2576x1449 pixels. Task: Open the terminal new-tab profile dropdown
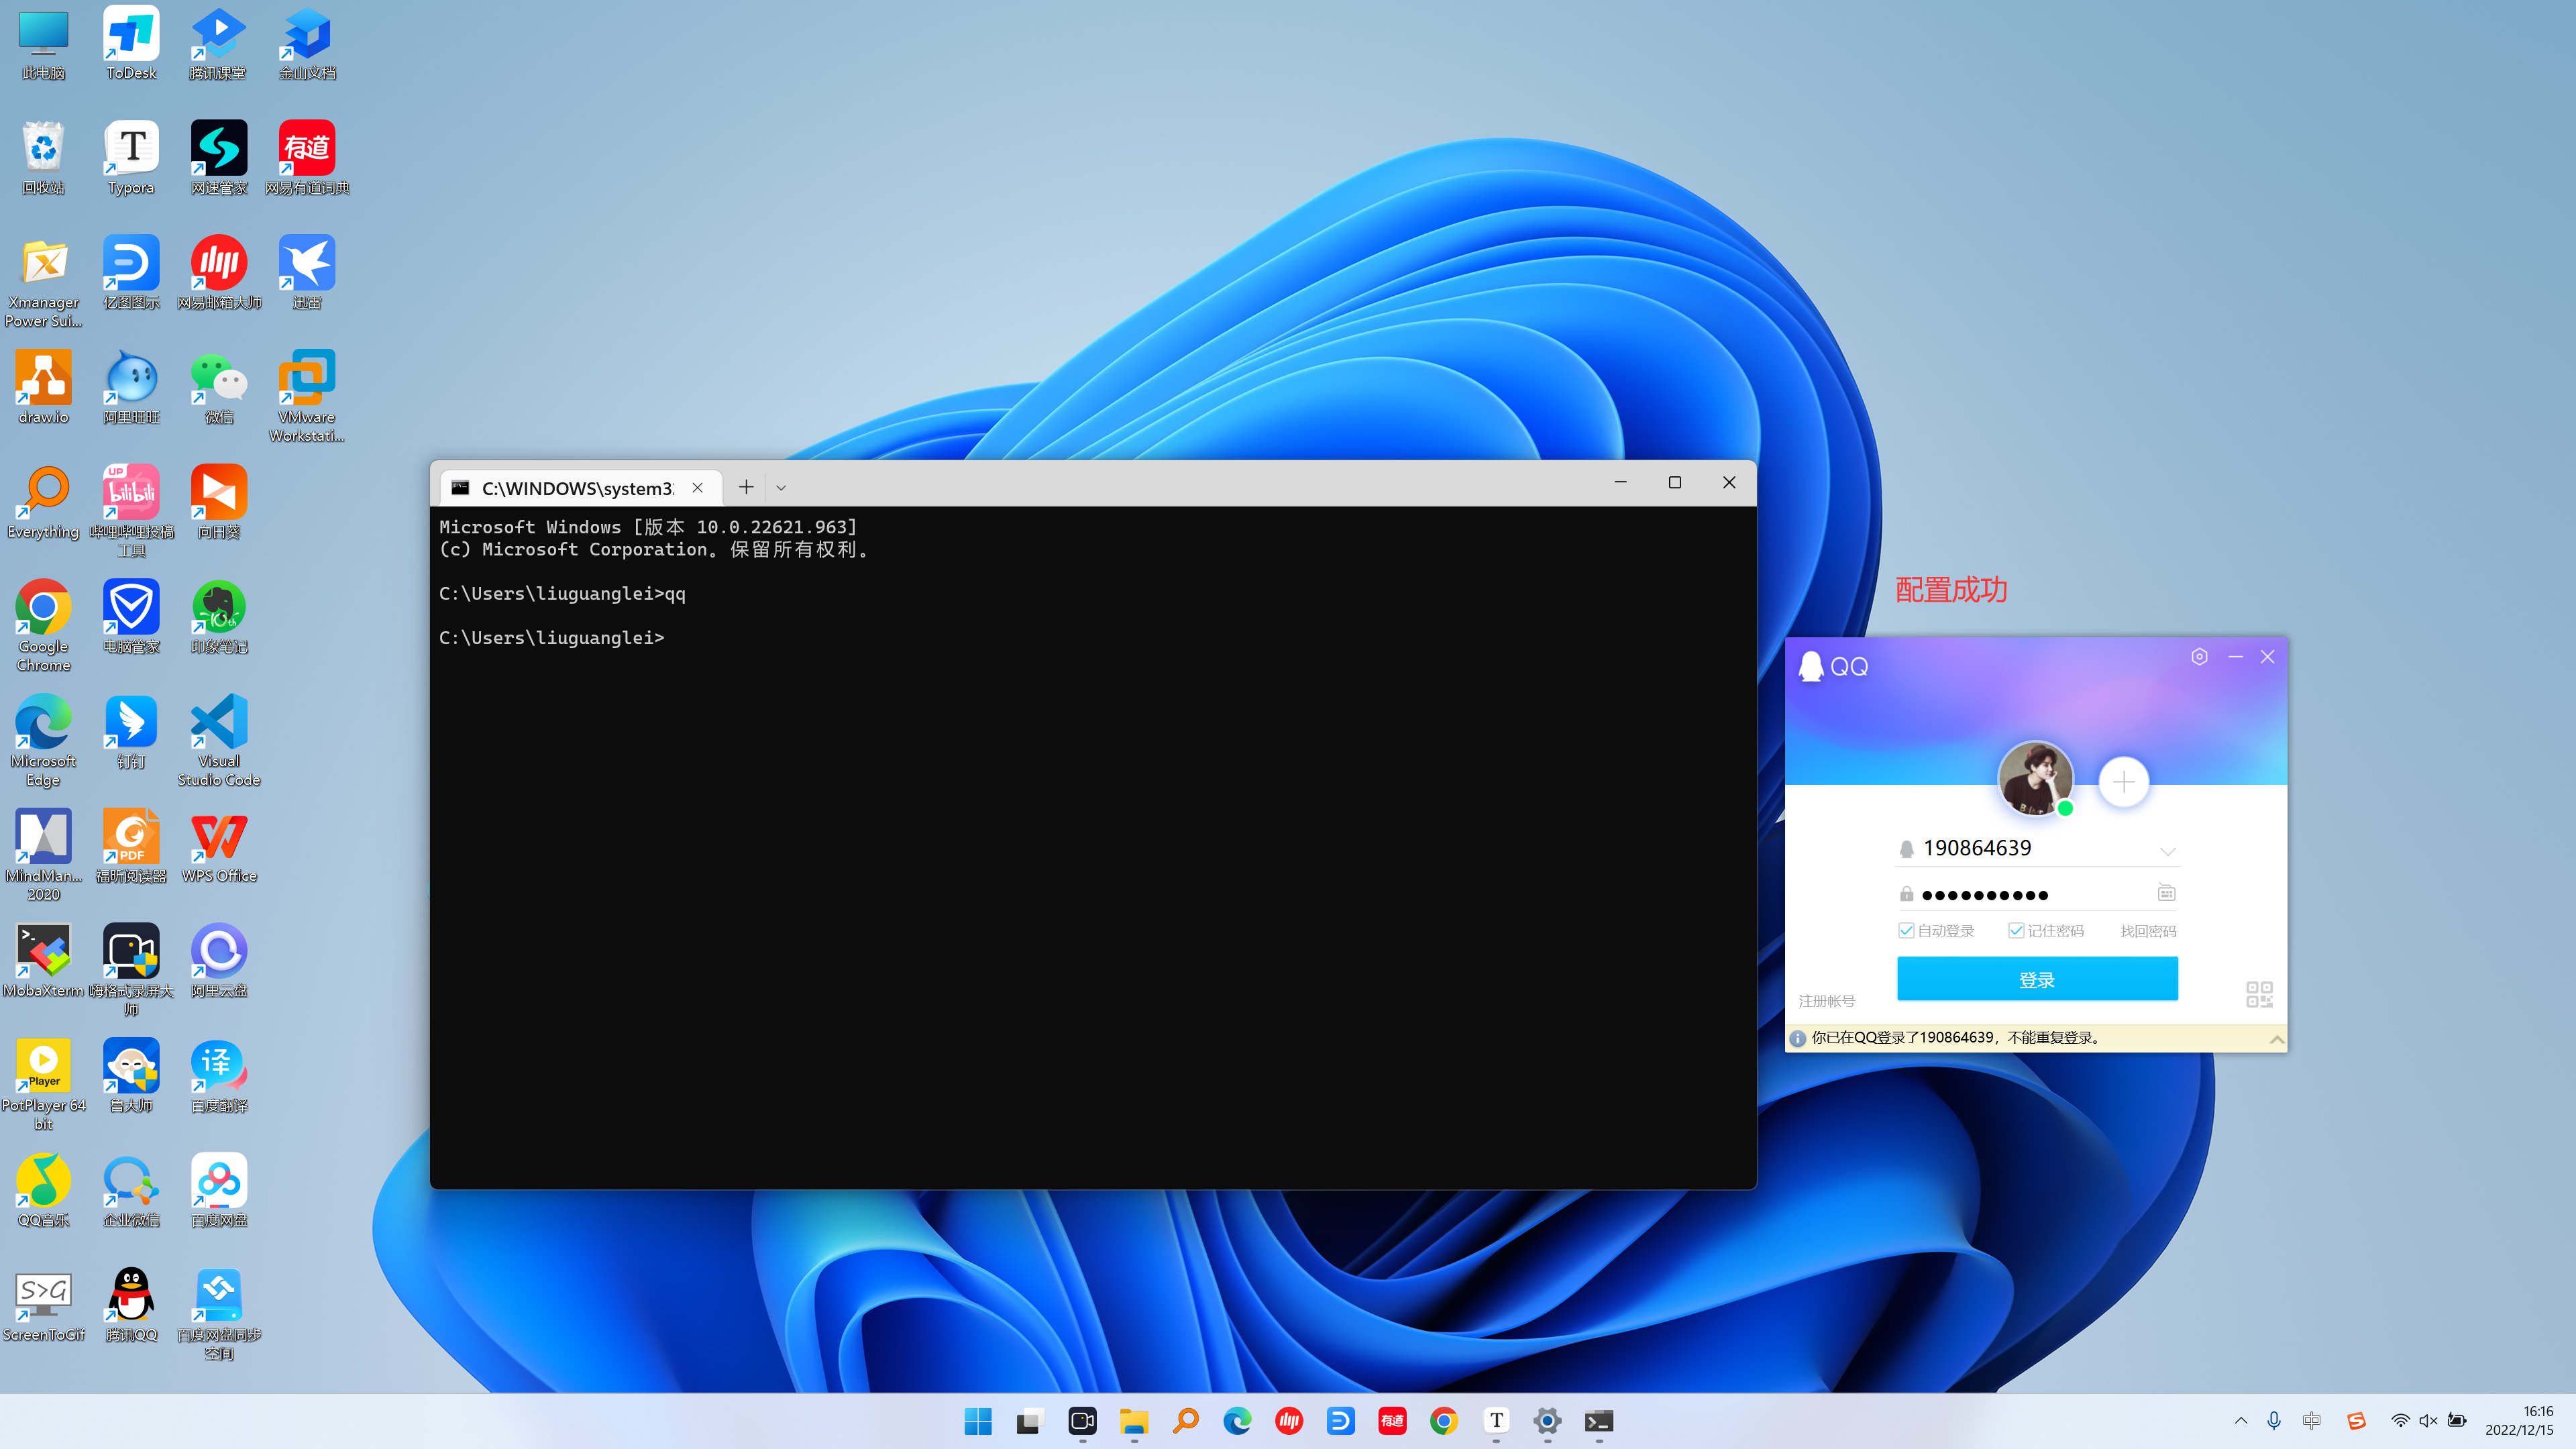pos(781,488)
